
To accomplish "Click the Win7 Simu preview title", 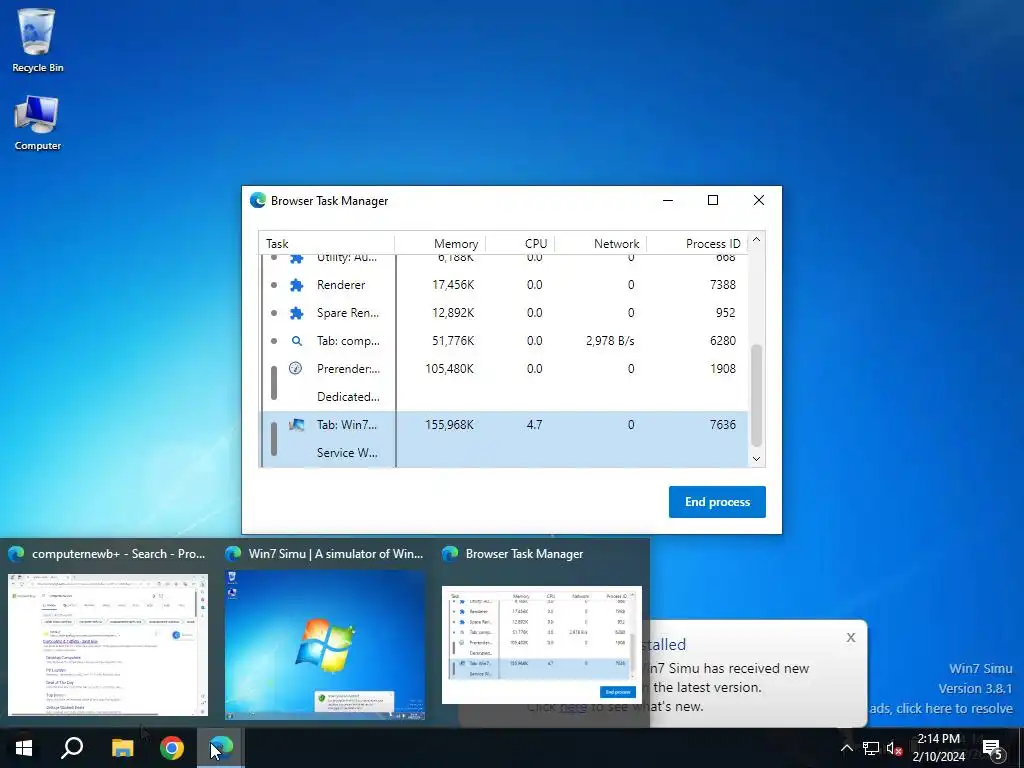I will pos(336,554).
